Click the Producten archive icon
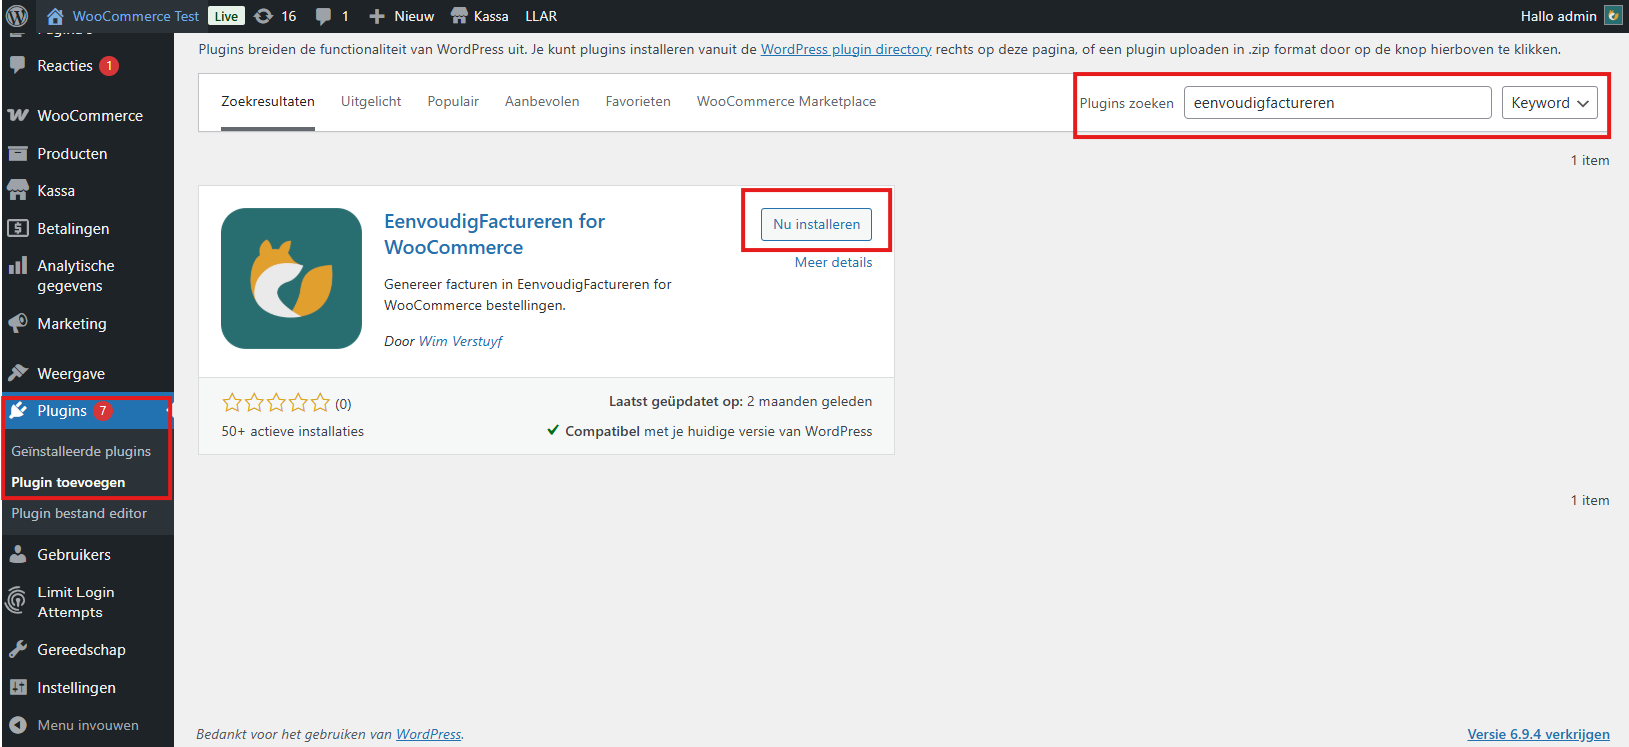This screenshot has width=1629, height=747. (x=18, y=153)
